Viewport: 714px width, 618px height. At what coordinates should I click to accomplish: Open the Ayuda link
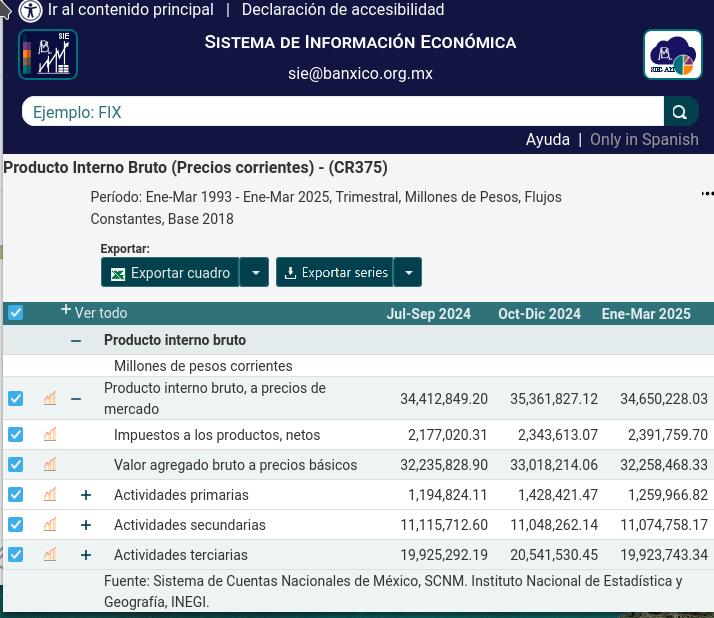point(547,139)
